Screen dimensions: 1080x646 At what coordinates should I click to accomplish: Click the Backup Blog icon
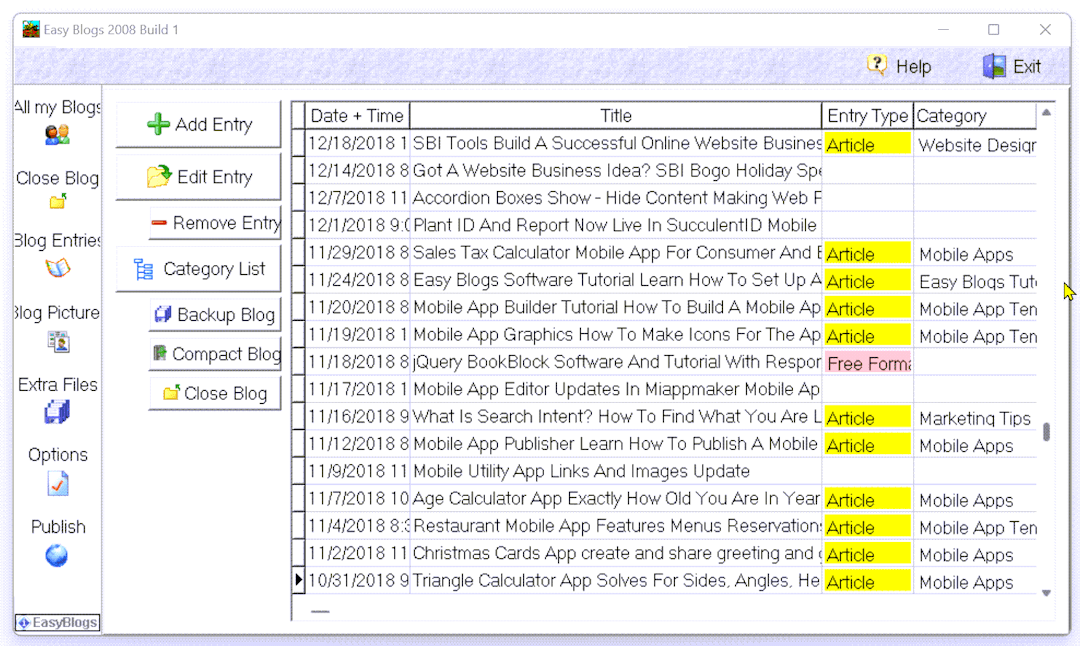pos(163,314)
